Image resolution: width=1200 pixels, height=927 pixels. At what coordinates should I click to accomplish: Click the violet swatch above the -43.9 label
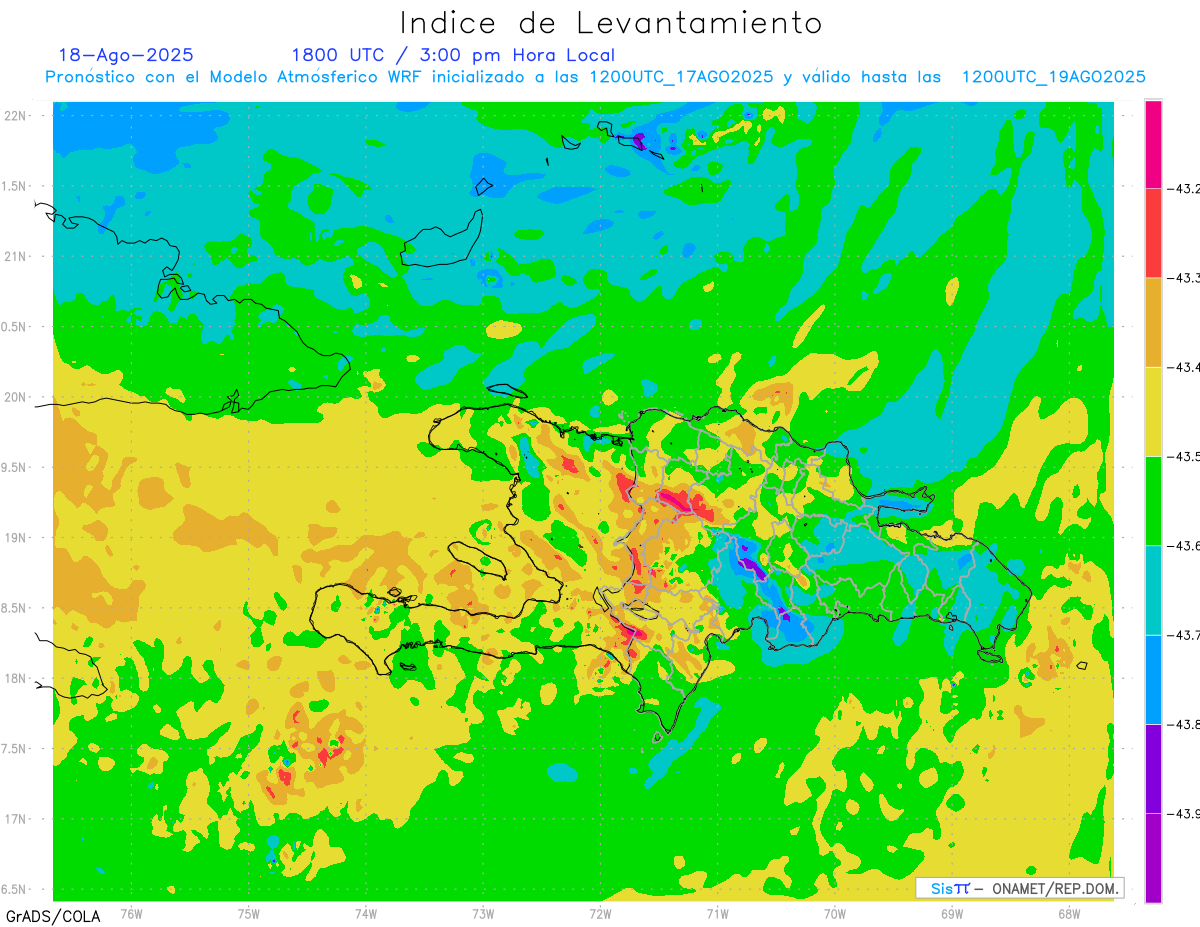1153,769
